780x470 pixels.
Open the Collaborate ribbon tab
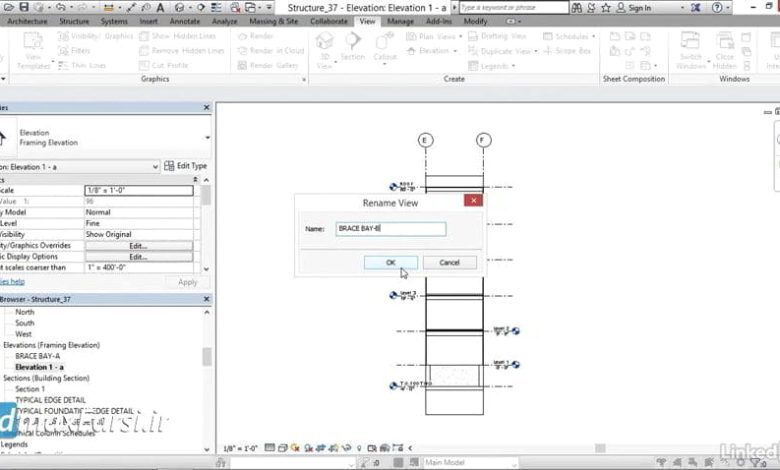[x=329, y=21]
